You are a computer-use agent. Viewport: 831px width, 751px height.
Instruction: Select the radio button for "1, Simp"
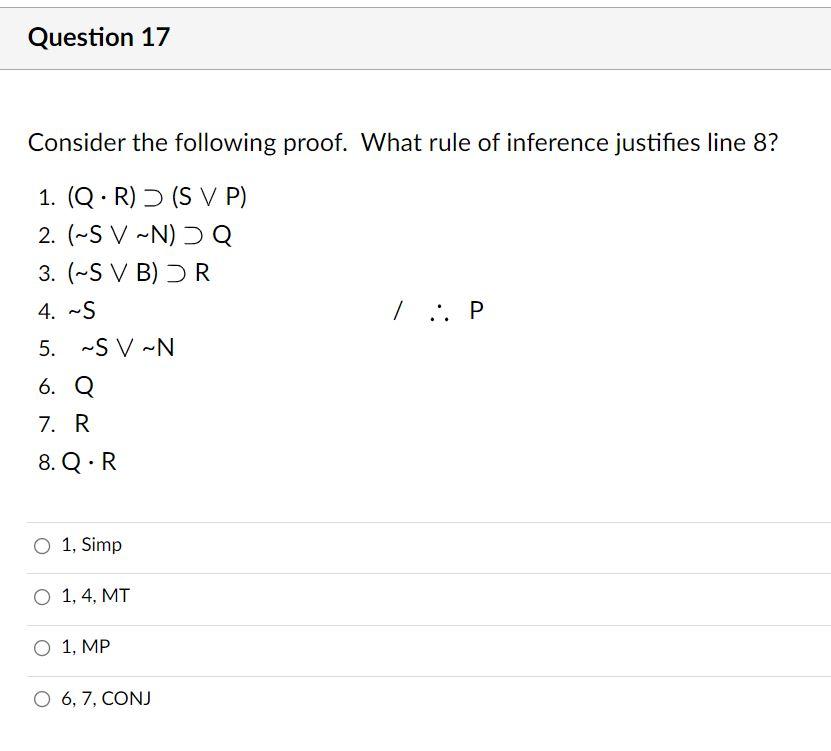(42, 545)
